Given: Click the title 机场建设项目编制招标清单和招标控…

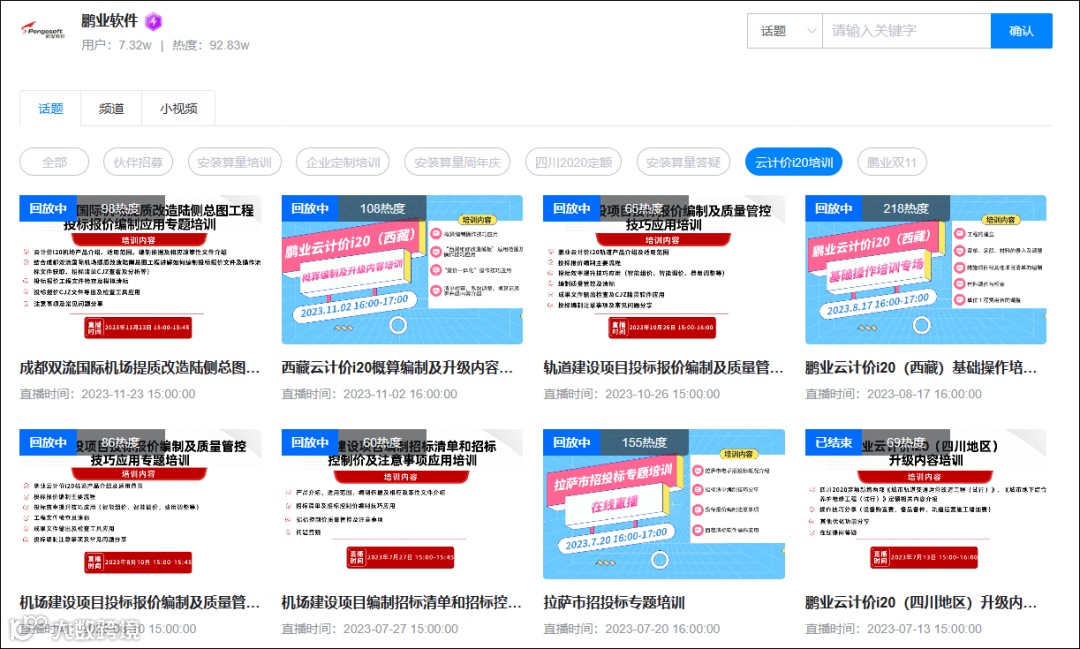Looking at the screenshot, I should click(x=402, y=602).
